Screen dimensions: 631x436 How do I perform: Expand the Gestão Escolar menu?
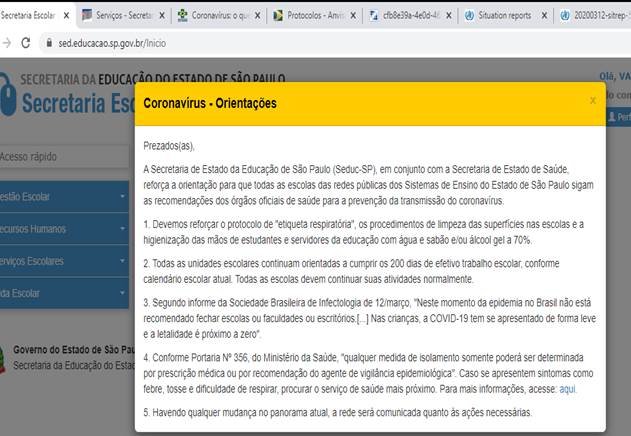(64, 196)
